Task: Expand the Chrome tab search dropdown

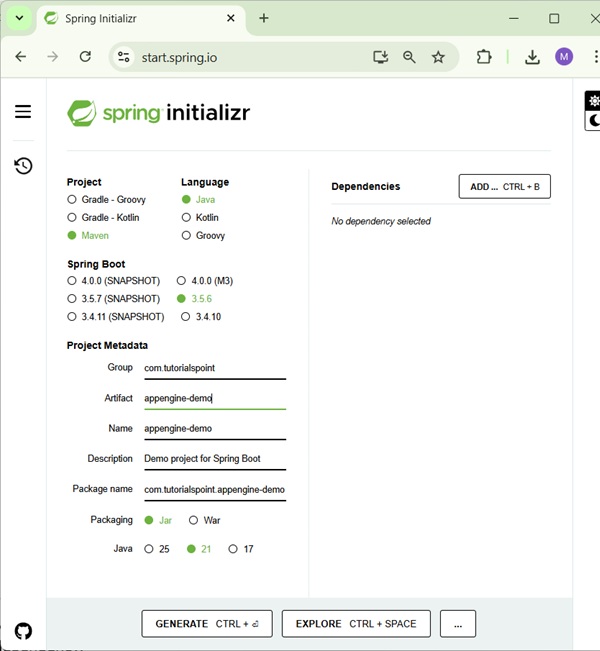Action: tap(19, 18)
